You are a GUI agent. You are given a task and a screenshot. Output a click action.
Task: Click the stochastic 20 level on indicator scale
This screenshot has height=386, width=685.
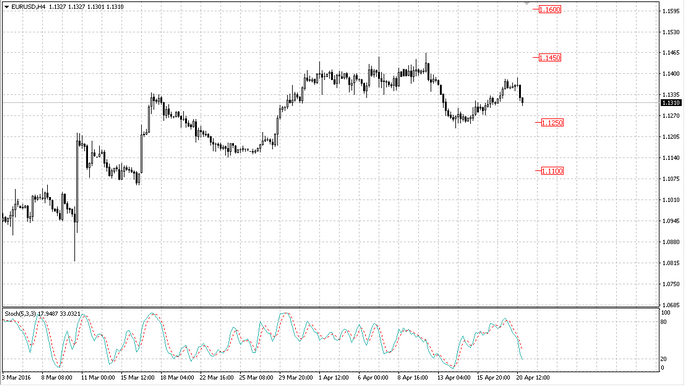[x=664, y=359]
